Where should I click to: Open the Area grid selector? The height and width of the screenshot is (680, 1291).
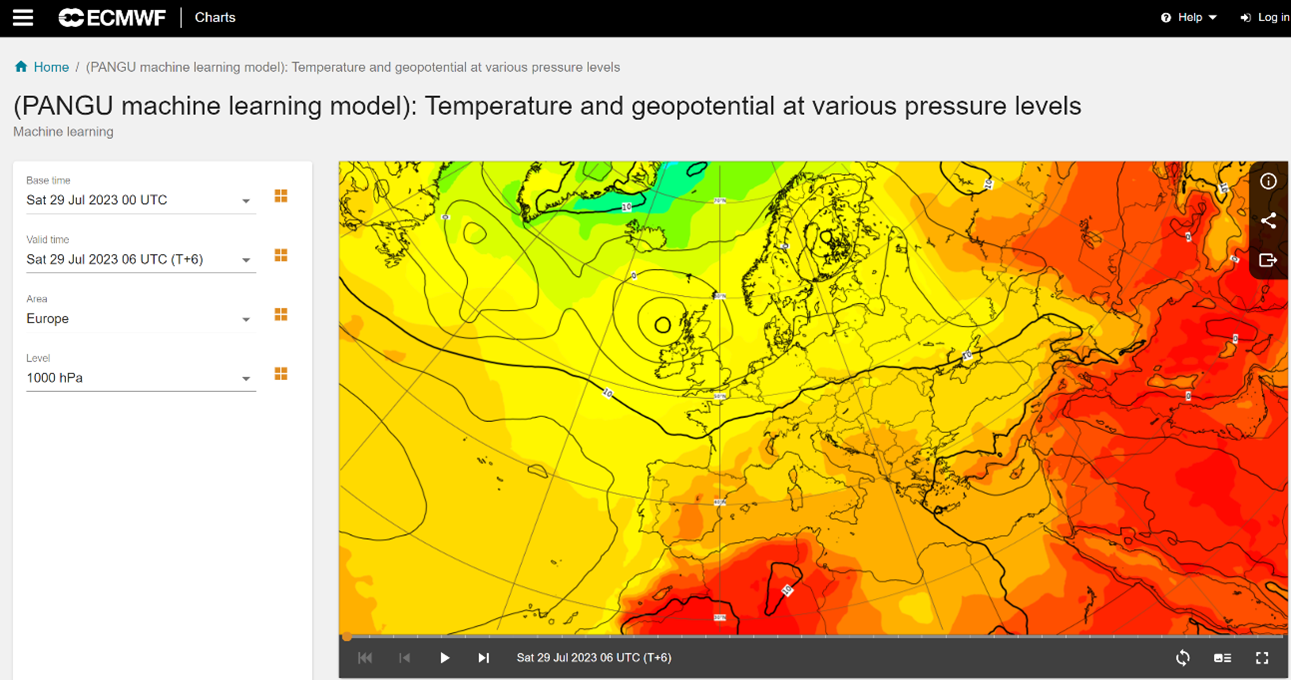(x=281, y=314)
